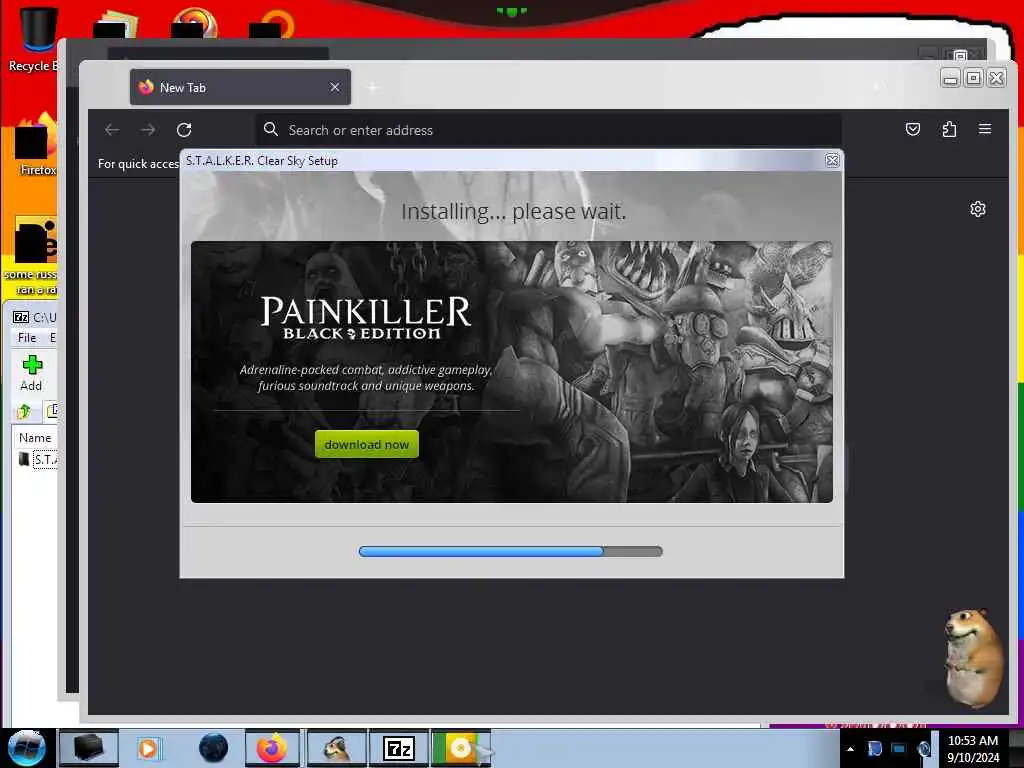
Task: Click the Windows Media Player taskbar icon
Action: pos(148,748)
